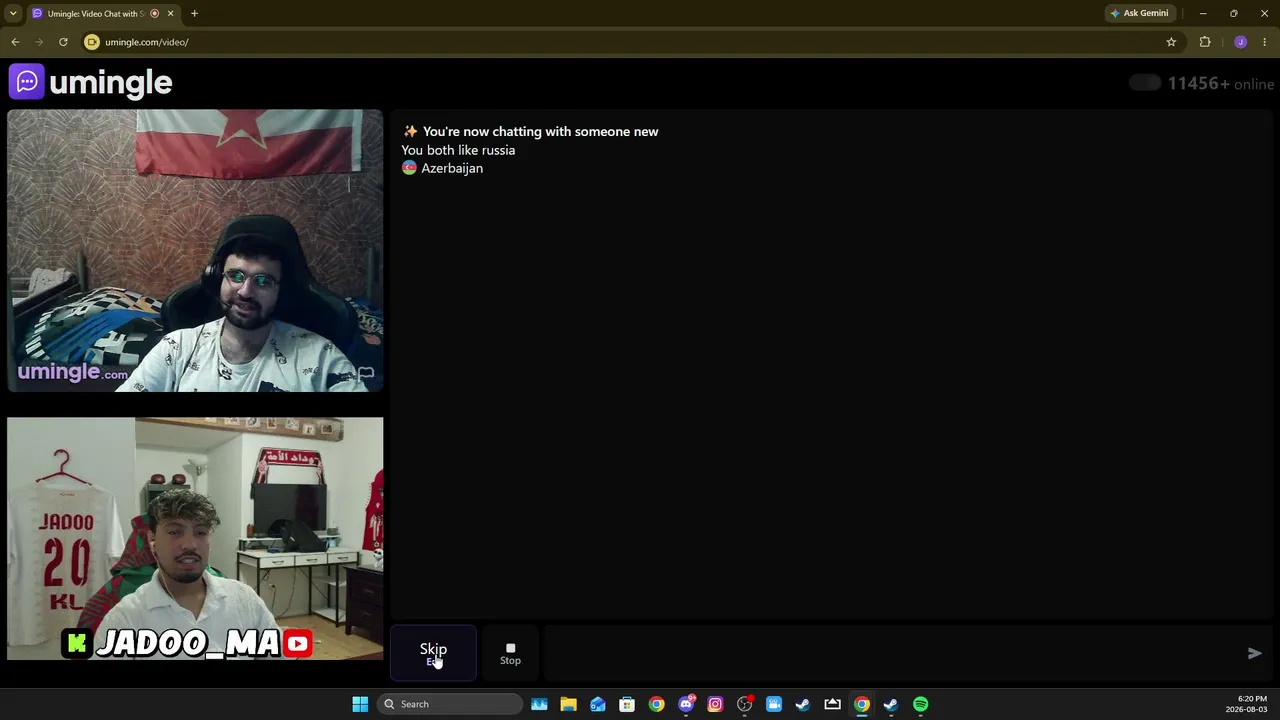
Task: Focus the chat message input box
Action: (893, 653)
